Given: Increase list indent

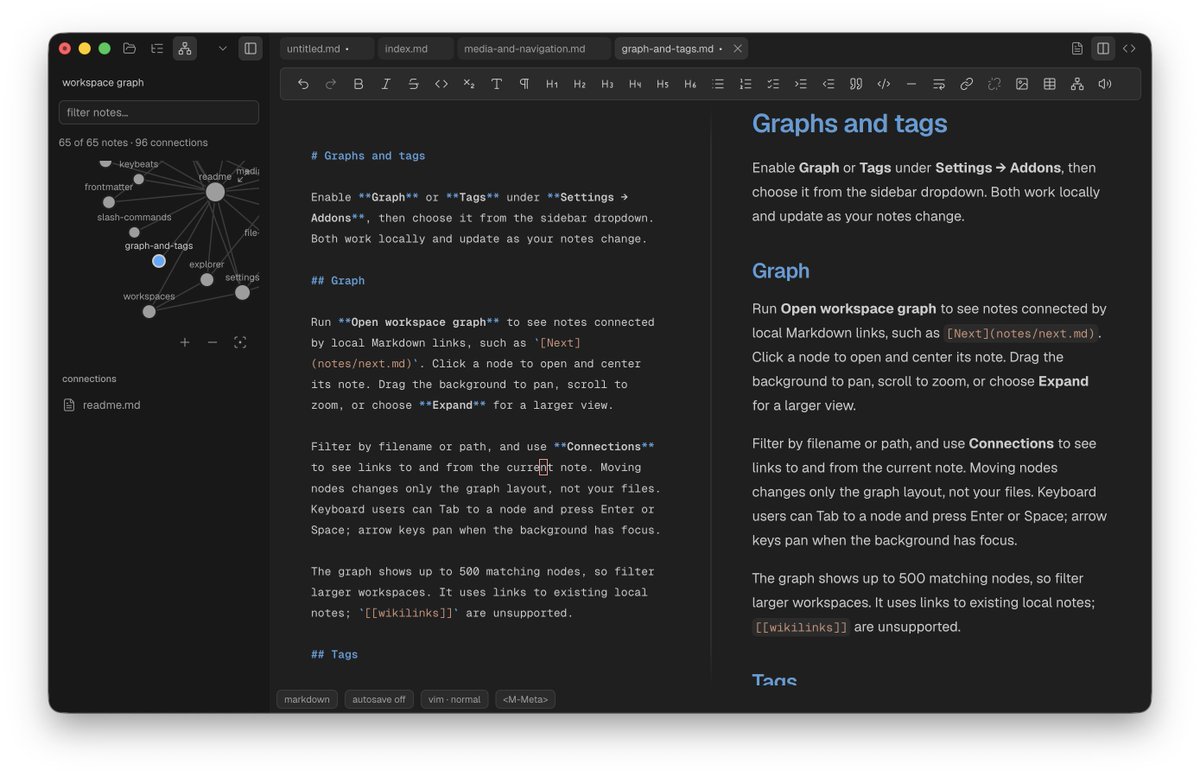Looking at the screenshot, I should [800, 84].
